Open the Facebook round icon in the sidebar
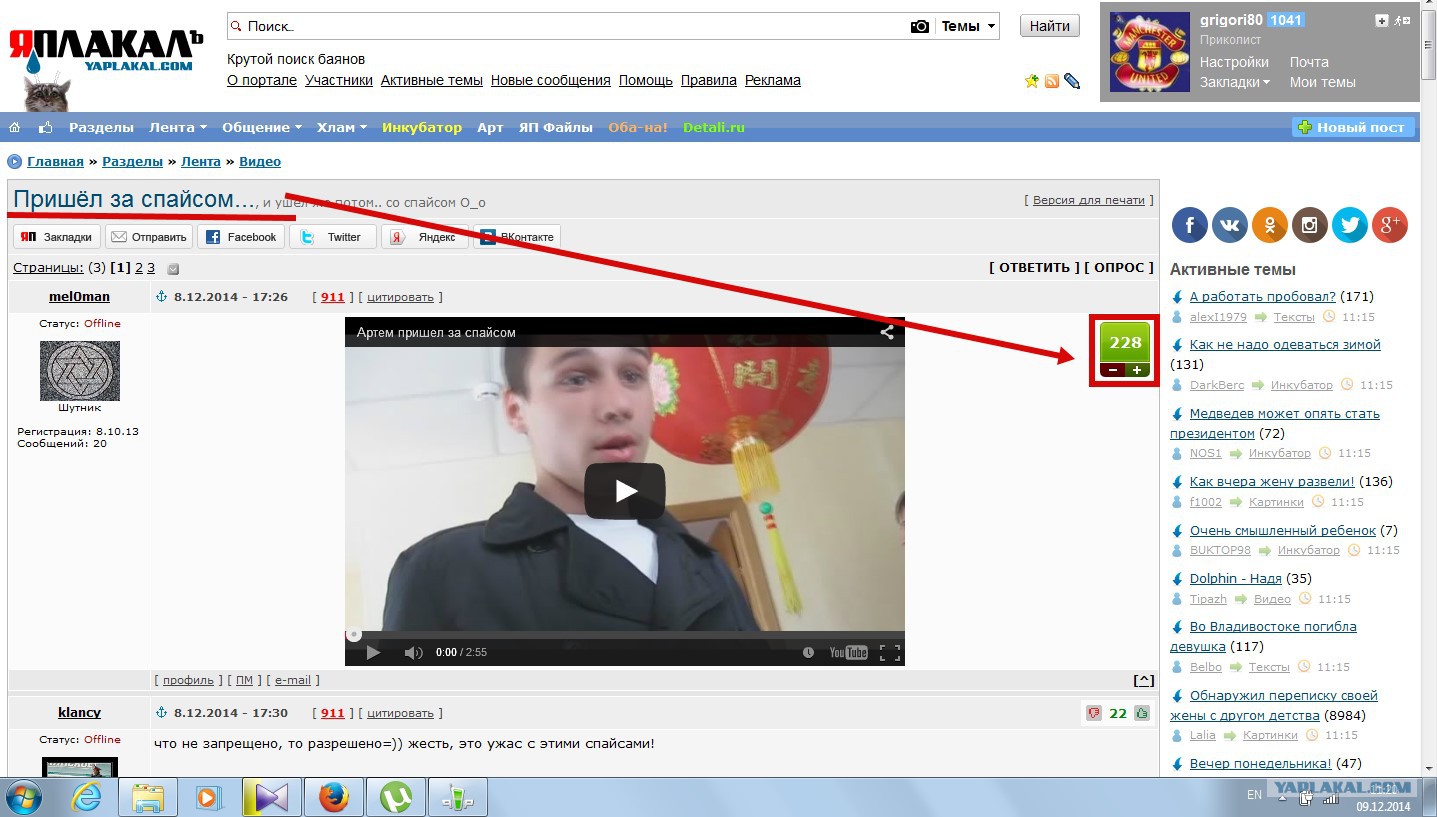This screenshot has width=1437, height=817. 1190,226
